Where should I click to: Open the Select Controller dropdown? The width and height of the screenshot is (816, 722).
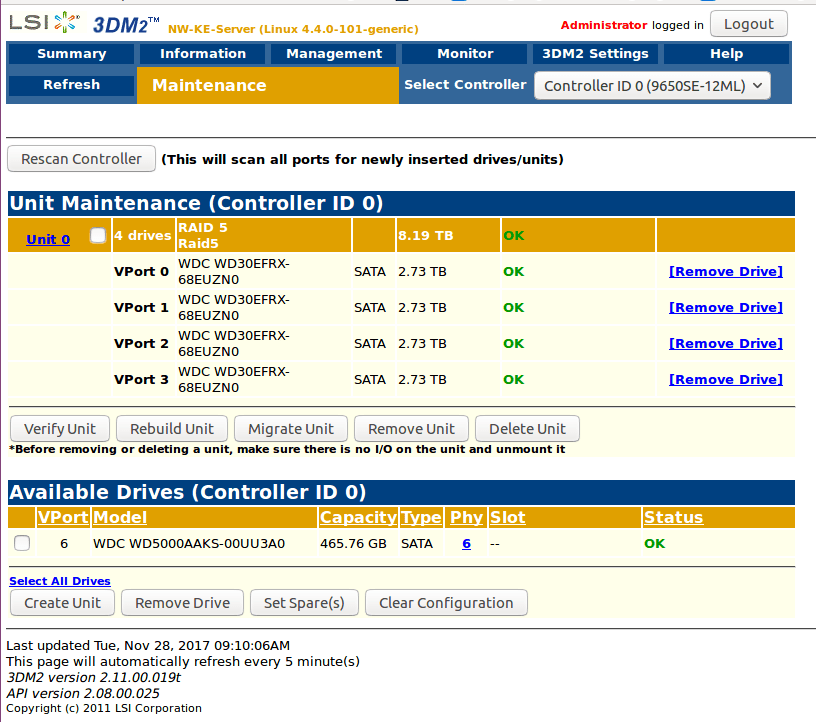pyautogui.click(x=652, y=86)
